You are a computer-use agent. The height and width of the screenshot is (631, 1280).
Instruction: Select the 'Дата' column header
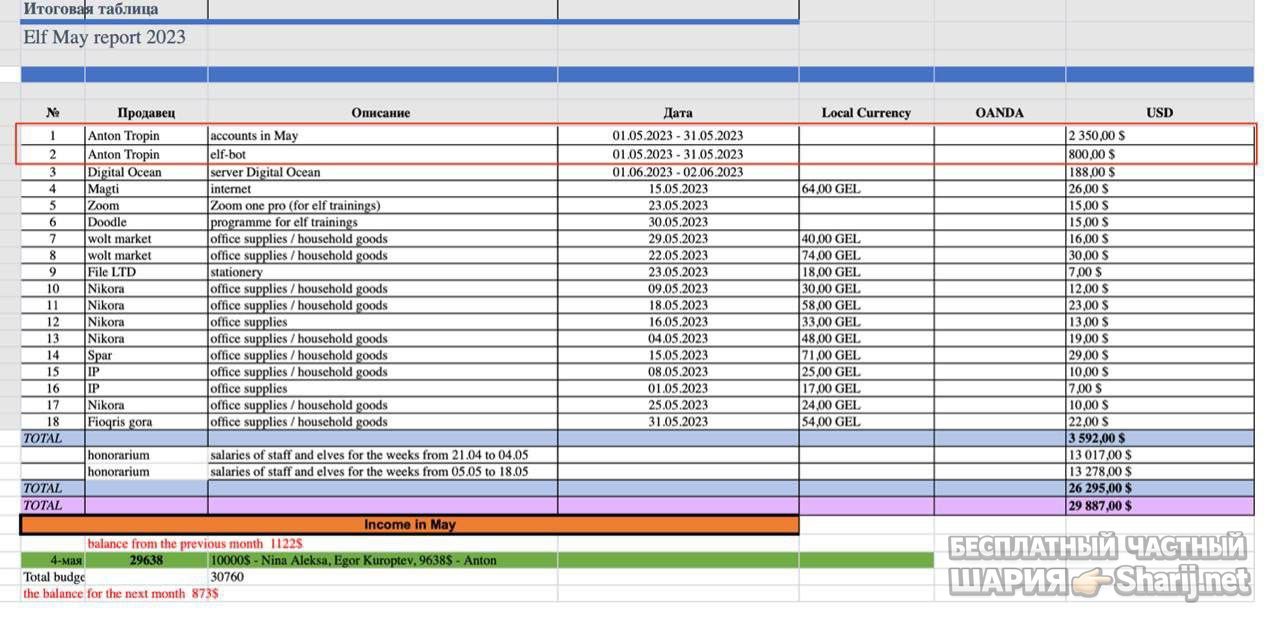click(x=678, y=112)
